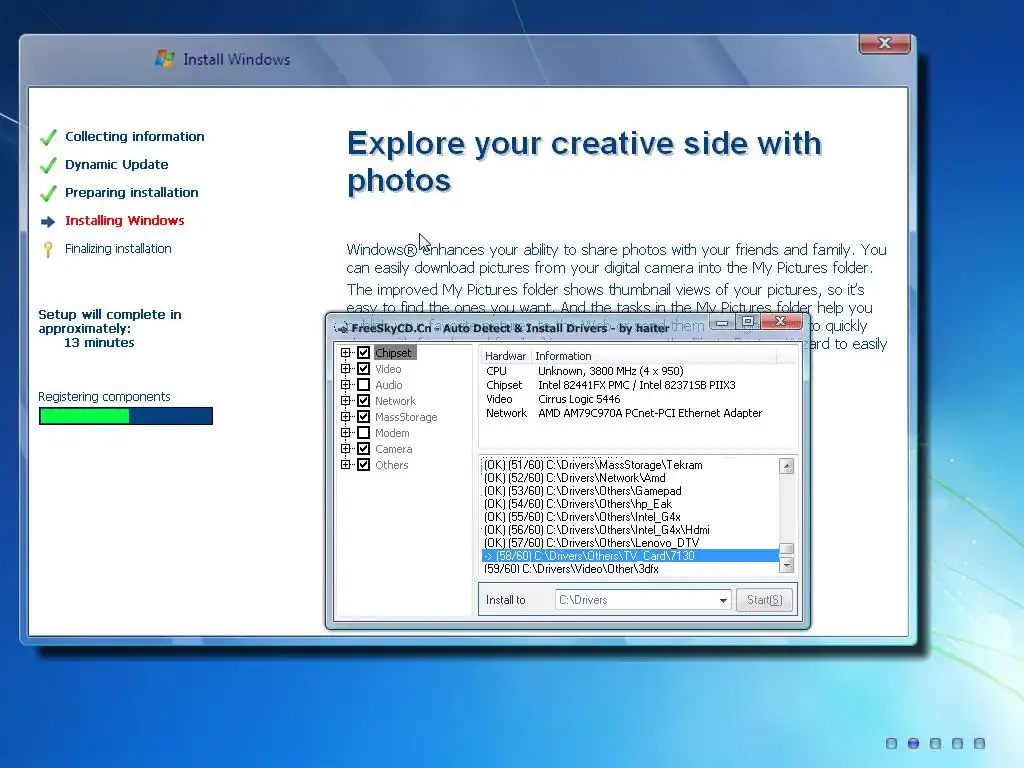
Task: Click the Hardwar column header
Action: coord(506,356)
